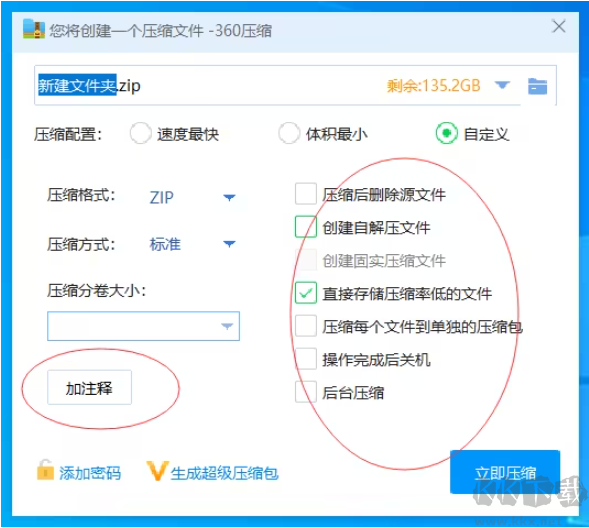Select the 体积最小 radio option
The image size is (589, 528).
pos(289,133)
